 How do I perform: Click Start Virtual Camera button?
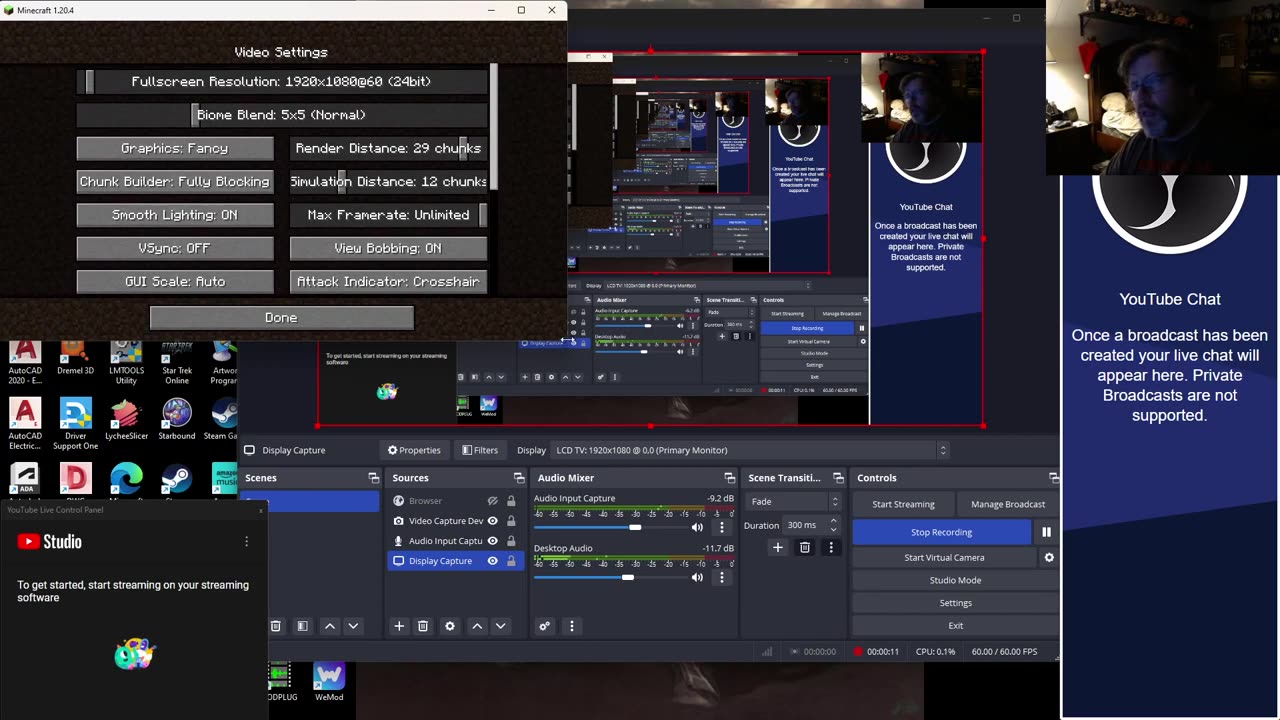[944, 557]
